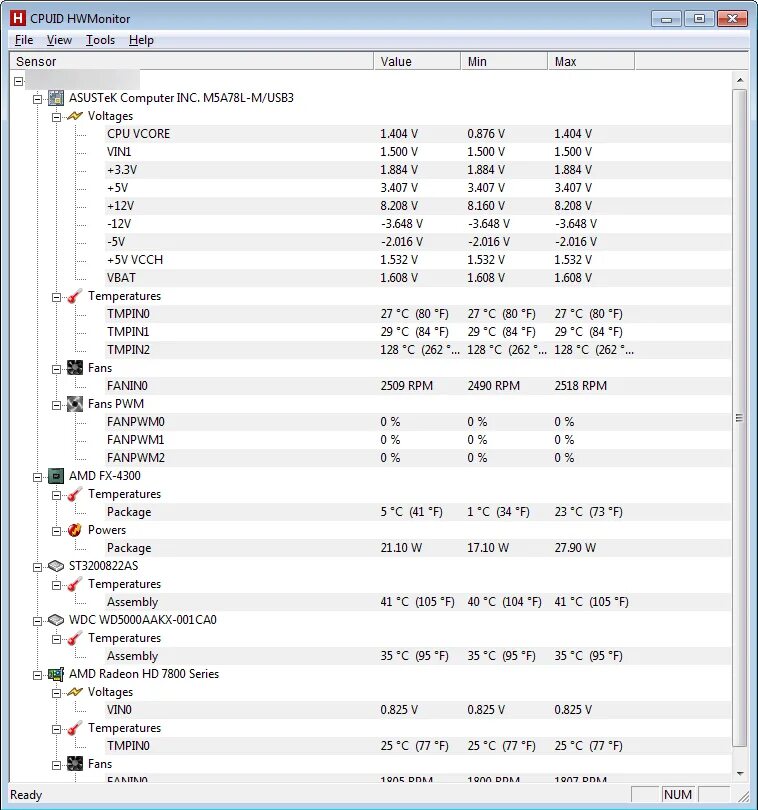This screenshot has width=758, height=810.
Task: Click the vertical scrollbar thumb
Action: coord(740,418)
